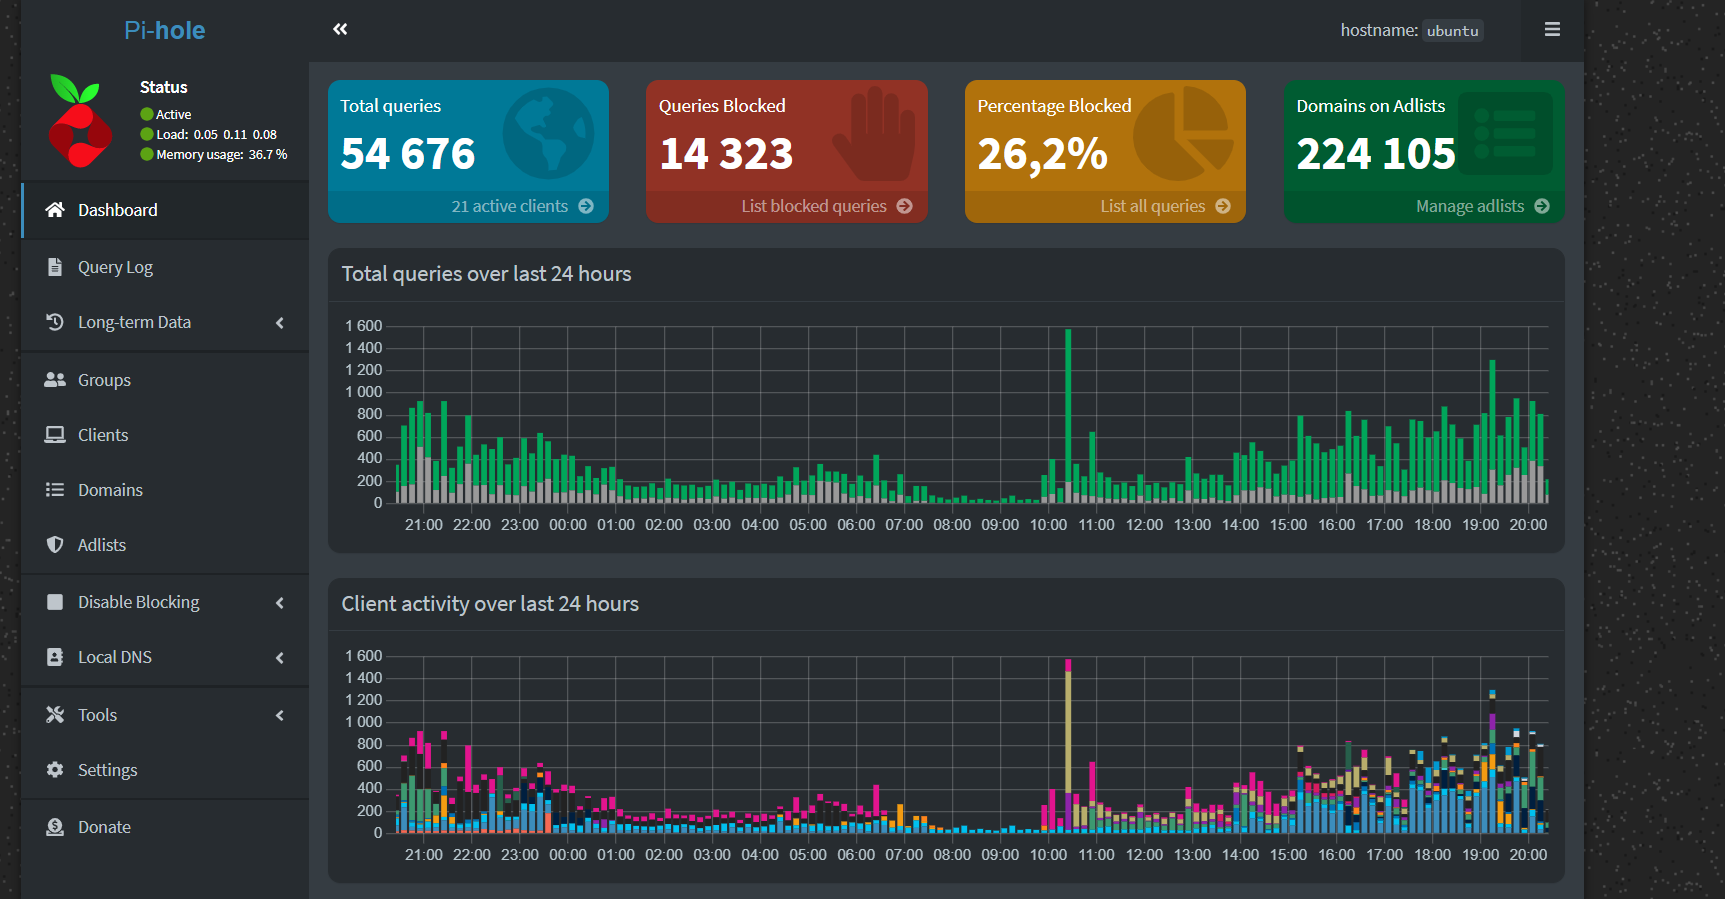Click the pie chart icon in Percentage Blocked
Screen dimensions: 1725x899
(x=1184, y=134)
